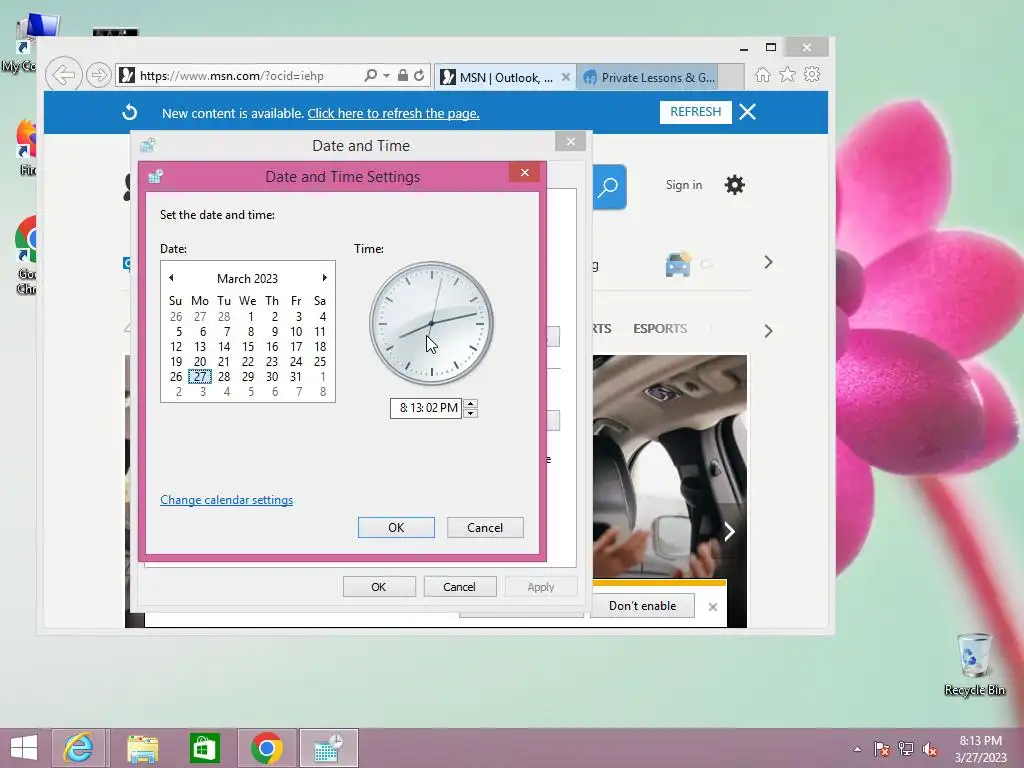Open the ESPORTS category tab
Viewport: 1024px width, 768px height.
(660, 328)
